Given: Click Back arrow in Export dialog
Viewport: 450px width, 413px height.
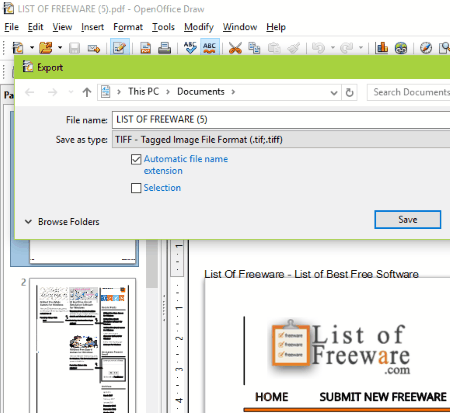Looking at the screenshot, I should pos(30,92).
